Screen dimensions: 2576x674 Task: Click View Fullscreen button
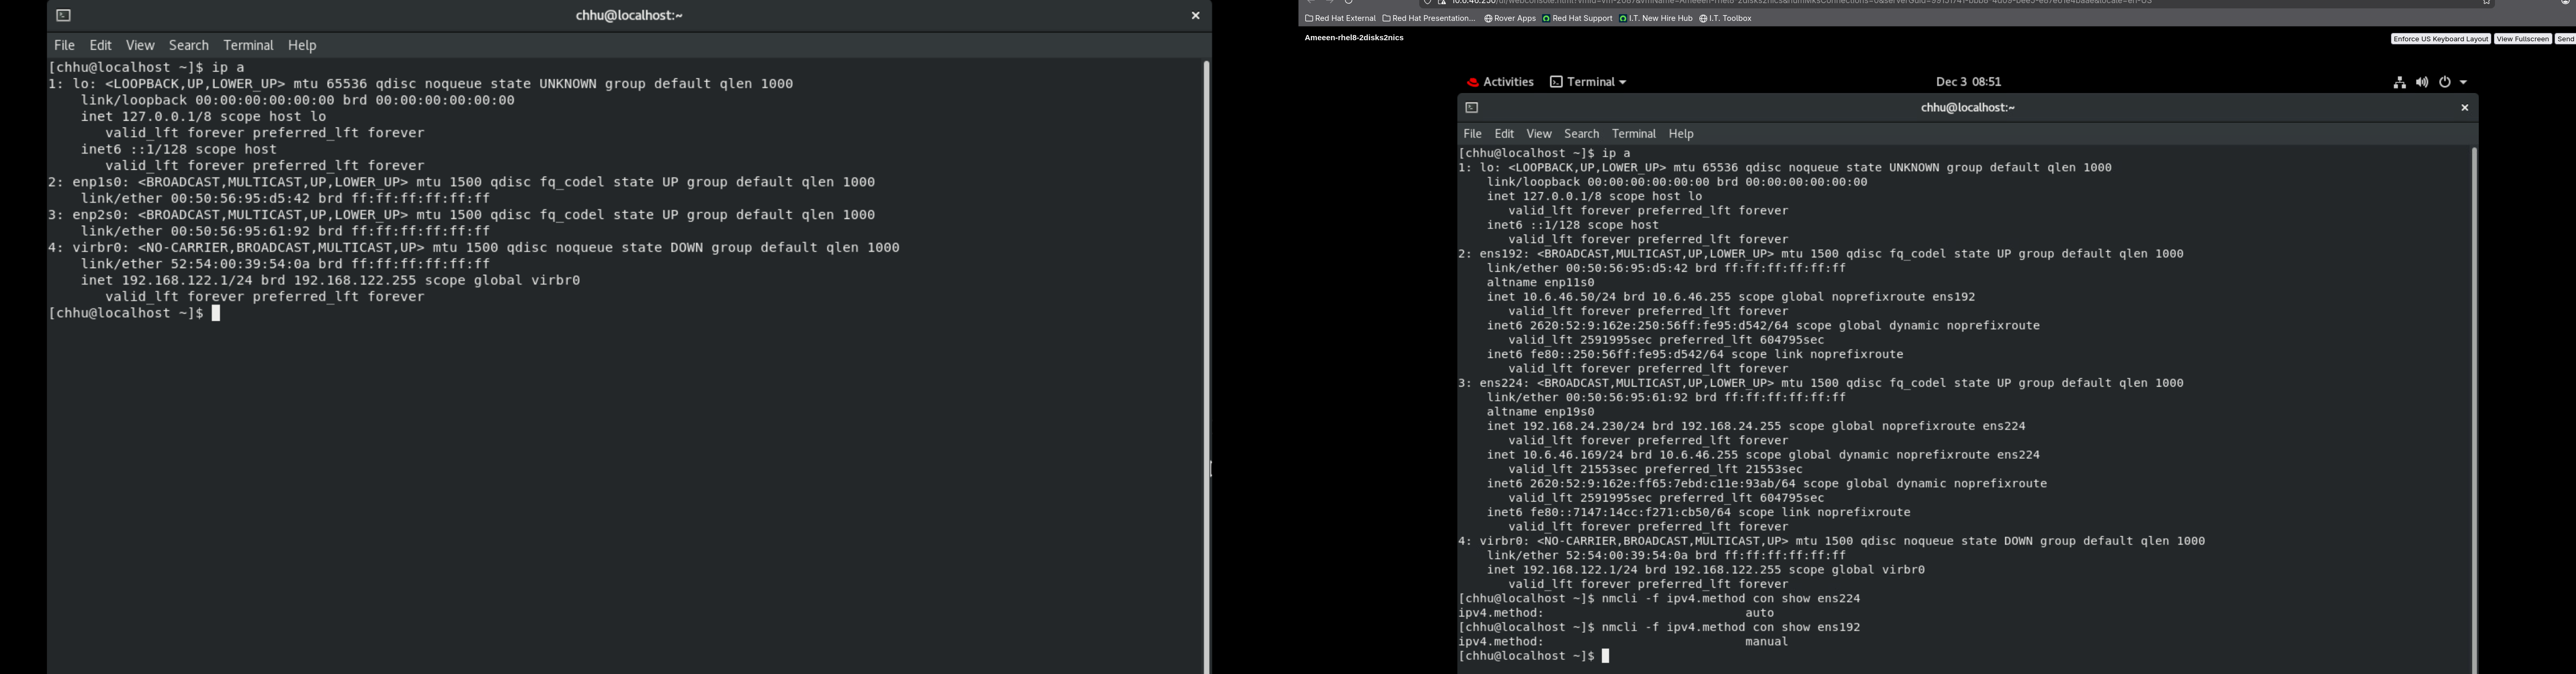point(2522,39)
